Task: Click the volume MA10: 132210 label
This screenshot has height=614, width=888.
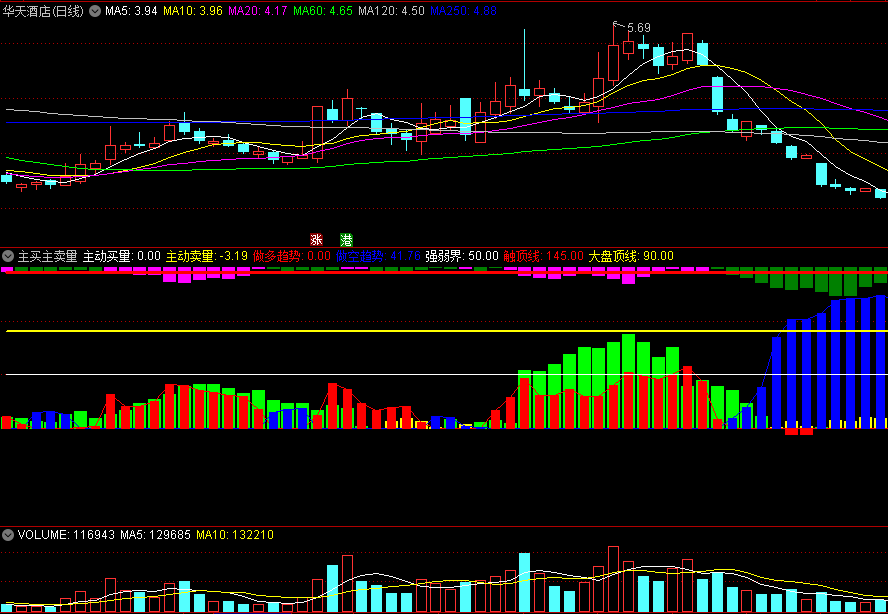Action: coord(234,534)
